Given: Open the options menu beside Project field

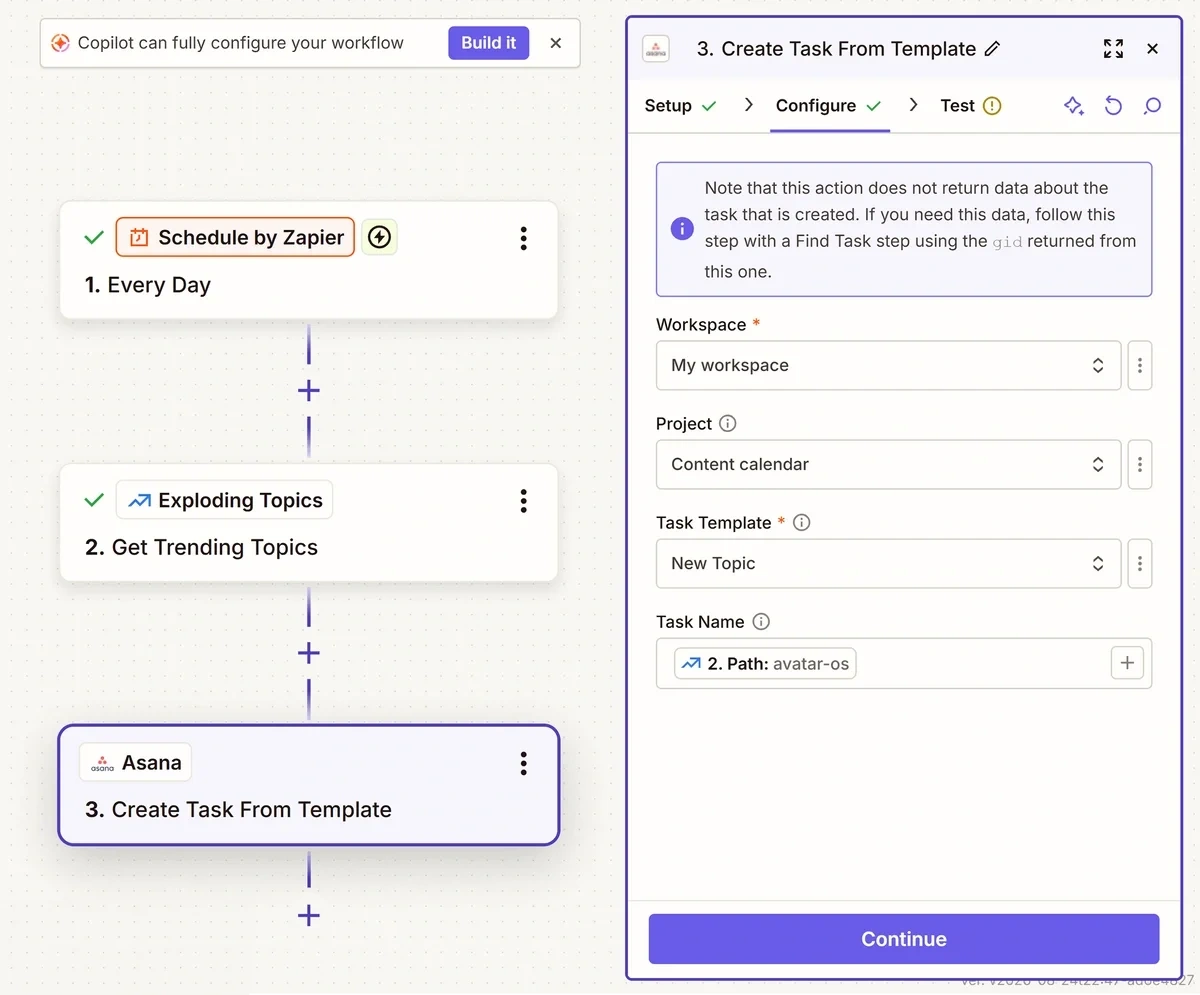Looking at the screenshot, I should [x=1140, y=464].
